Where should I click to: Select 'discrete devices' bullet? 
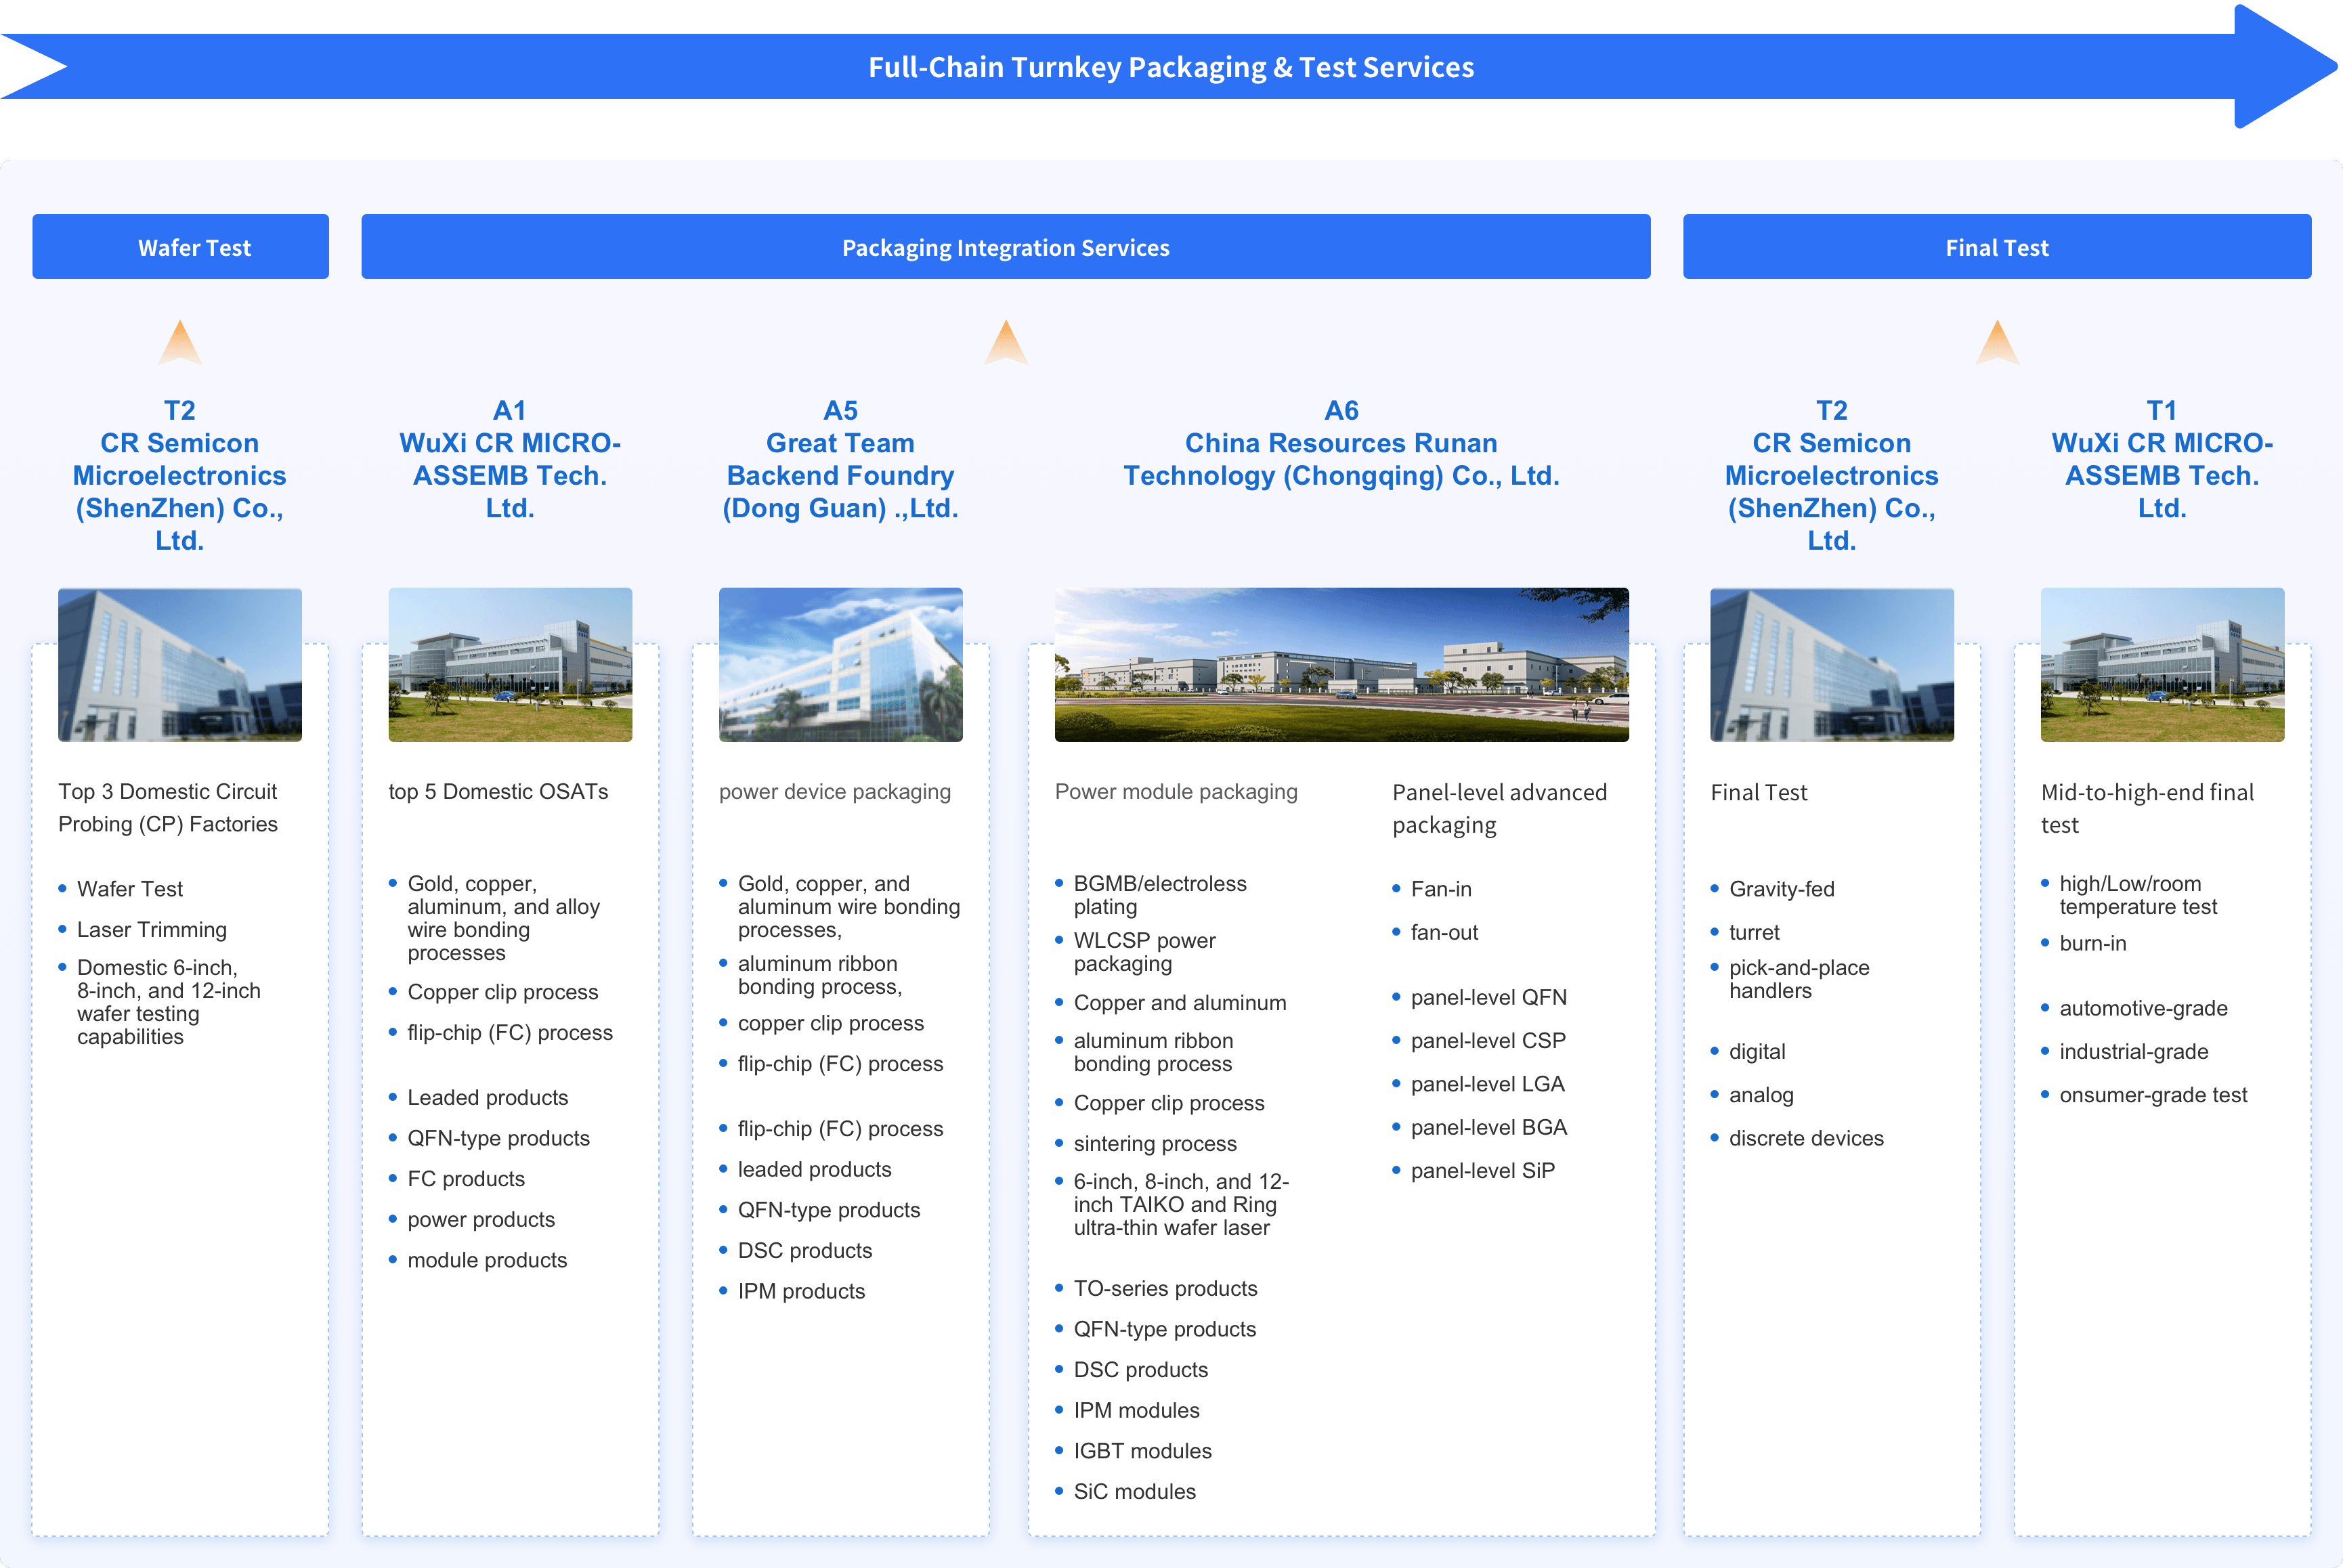click(x=1806, y=1138)
